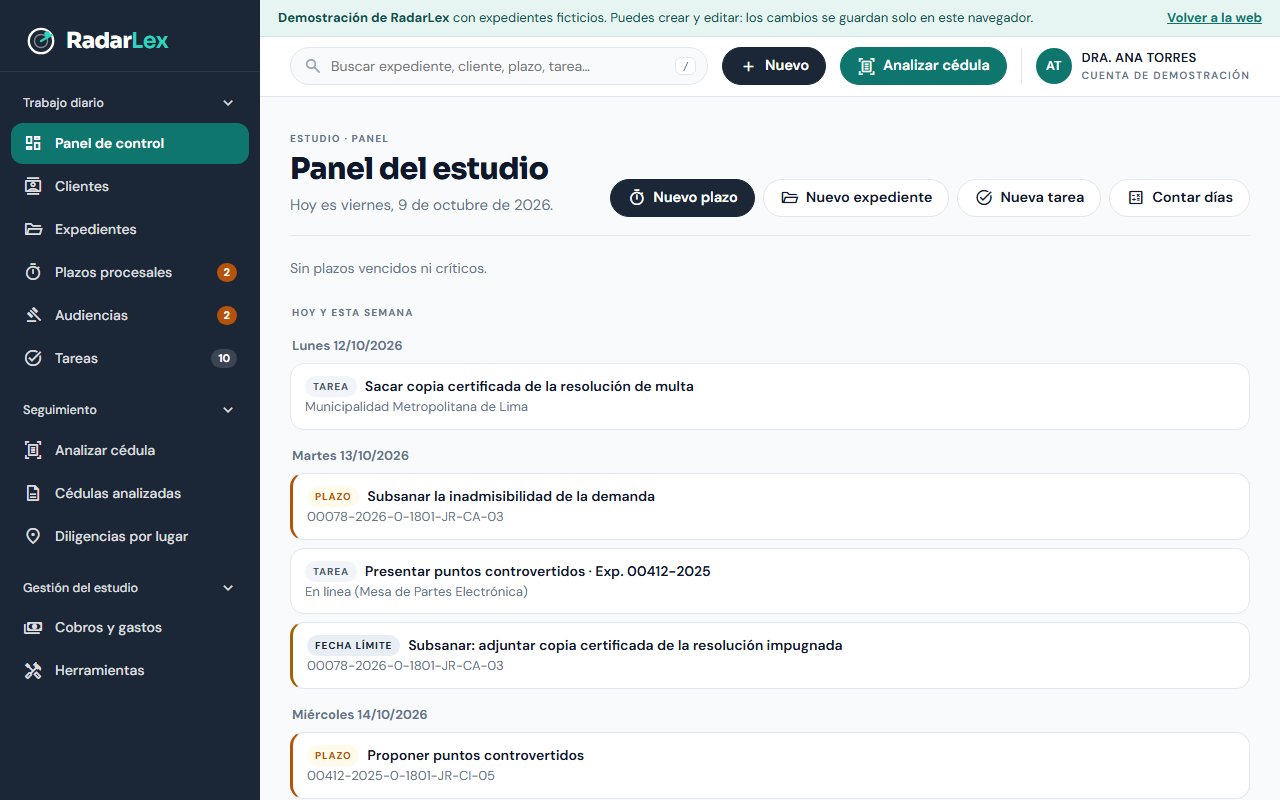Viewport: 1280px width, 800px height.
Task: Click the Miércoles 14/10/2026 date heading
Action: tap(360, 715)
